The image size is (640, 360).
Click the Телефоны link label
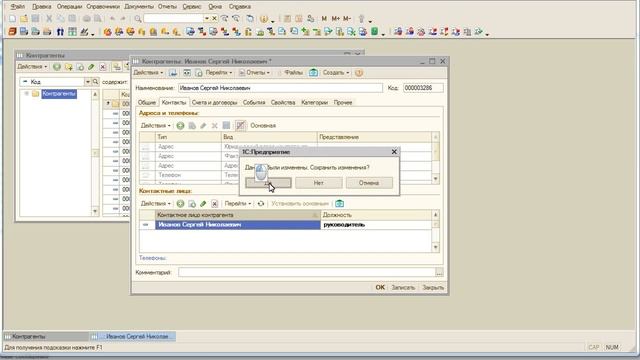point(153,258)
